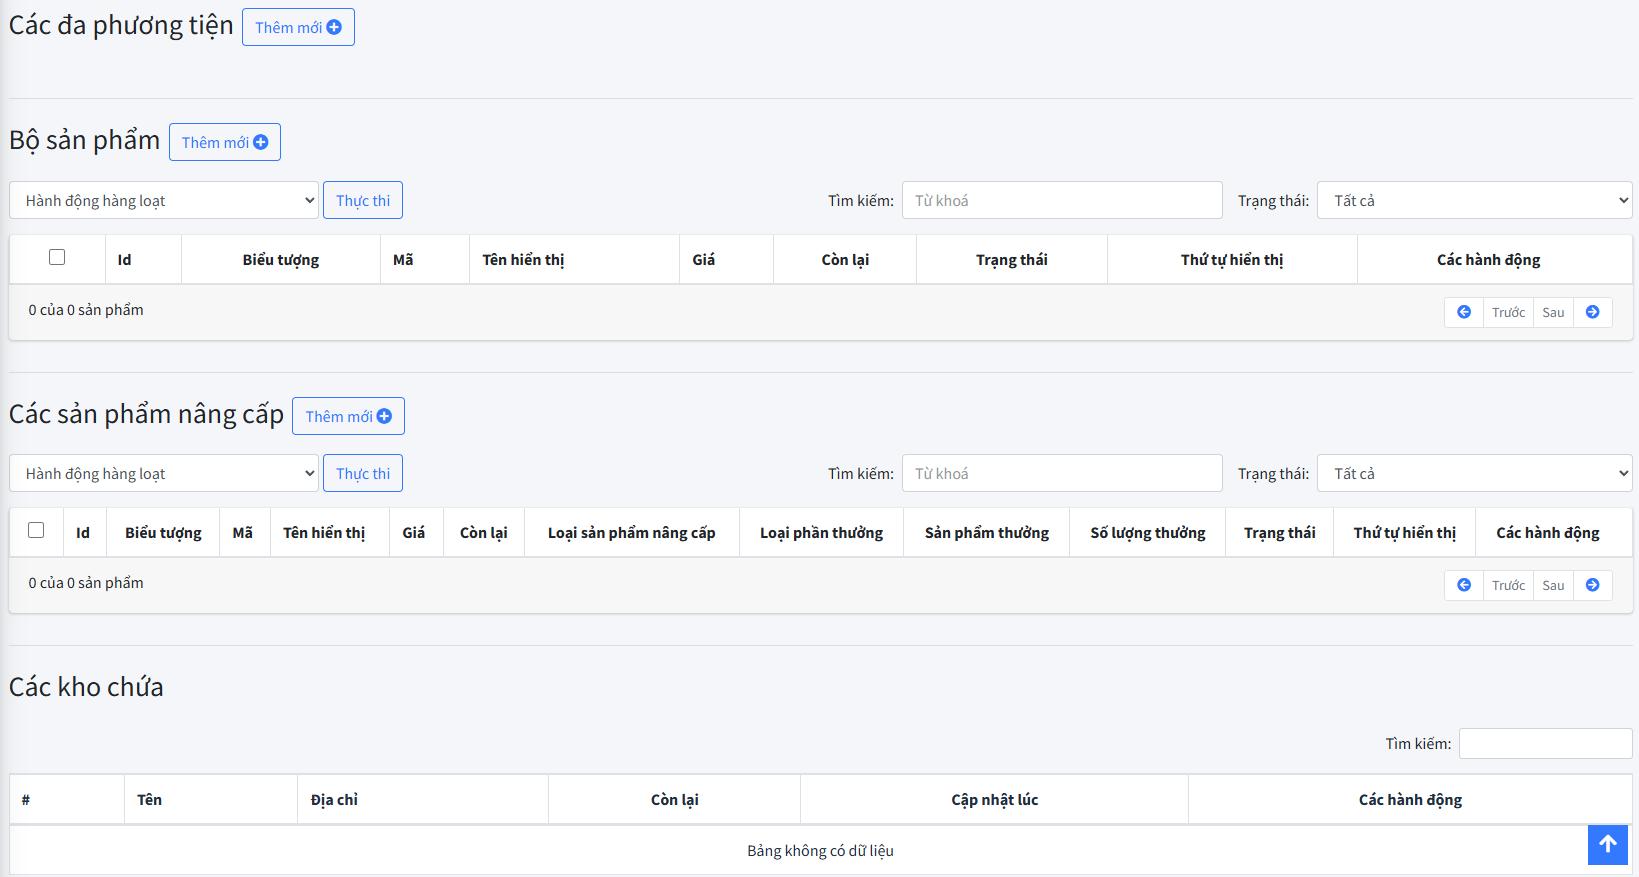
Task: Click next arrow icon in upgrade products pagination
Action: point(1592,585)
